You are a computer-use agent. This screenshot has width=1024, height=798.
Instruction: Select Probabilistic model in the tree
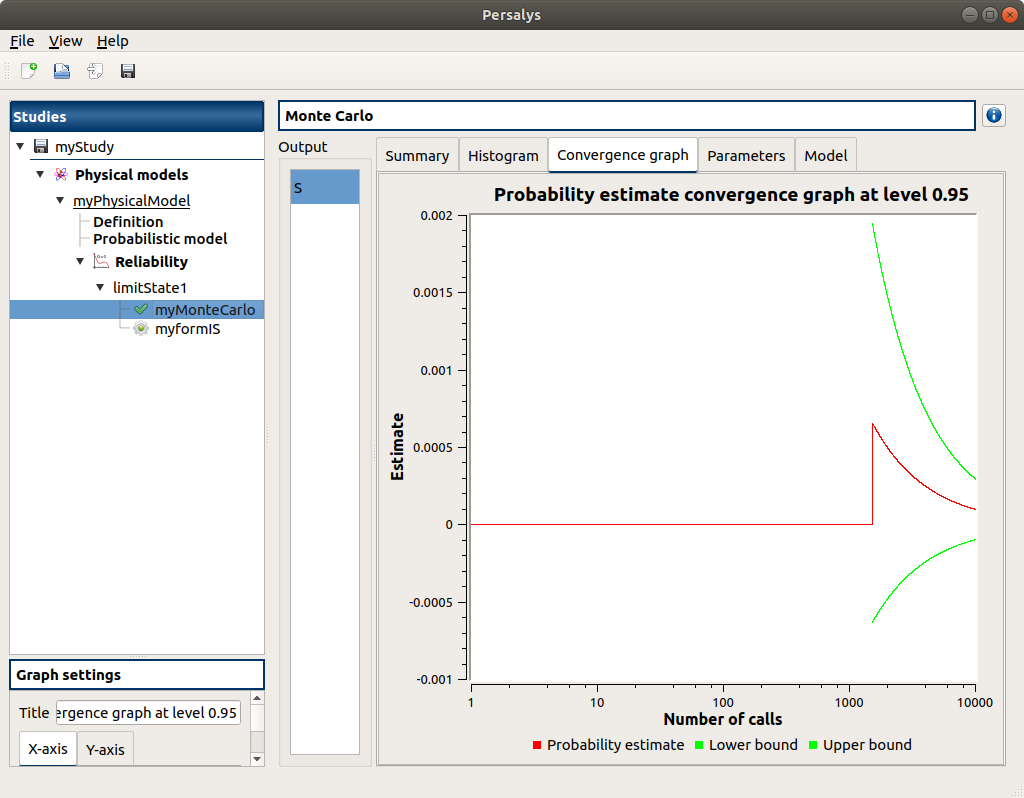[x=160, y=239]
